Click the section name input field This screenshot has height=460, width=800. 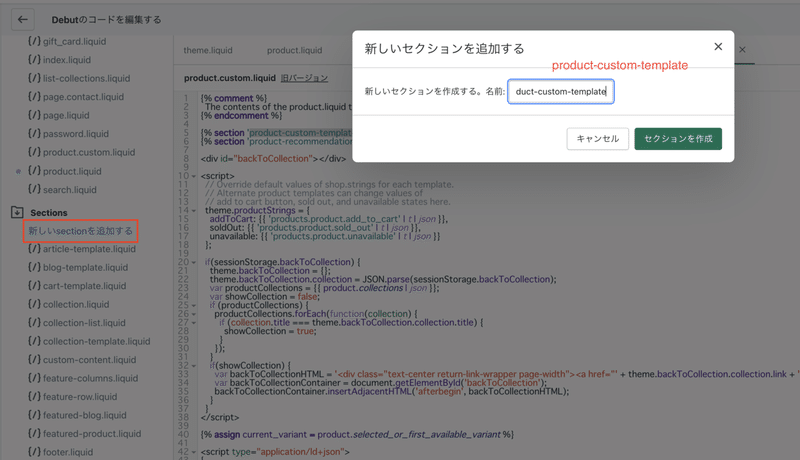tap(561, 91)
